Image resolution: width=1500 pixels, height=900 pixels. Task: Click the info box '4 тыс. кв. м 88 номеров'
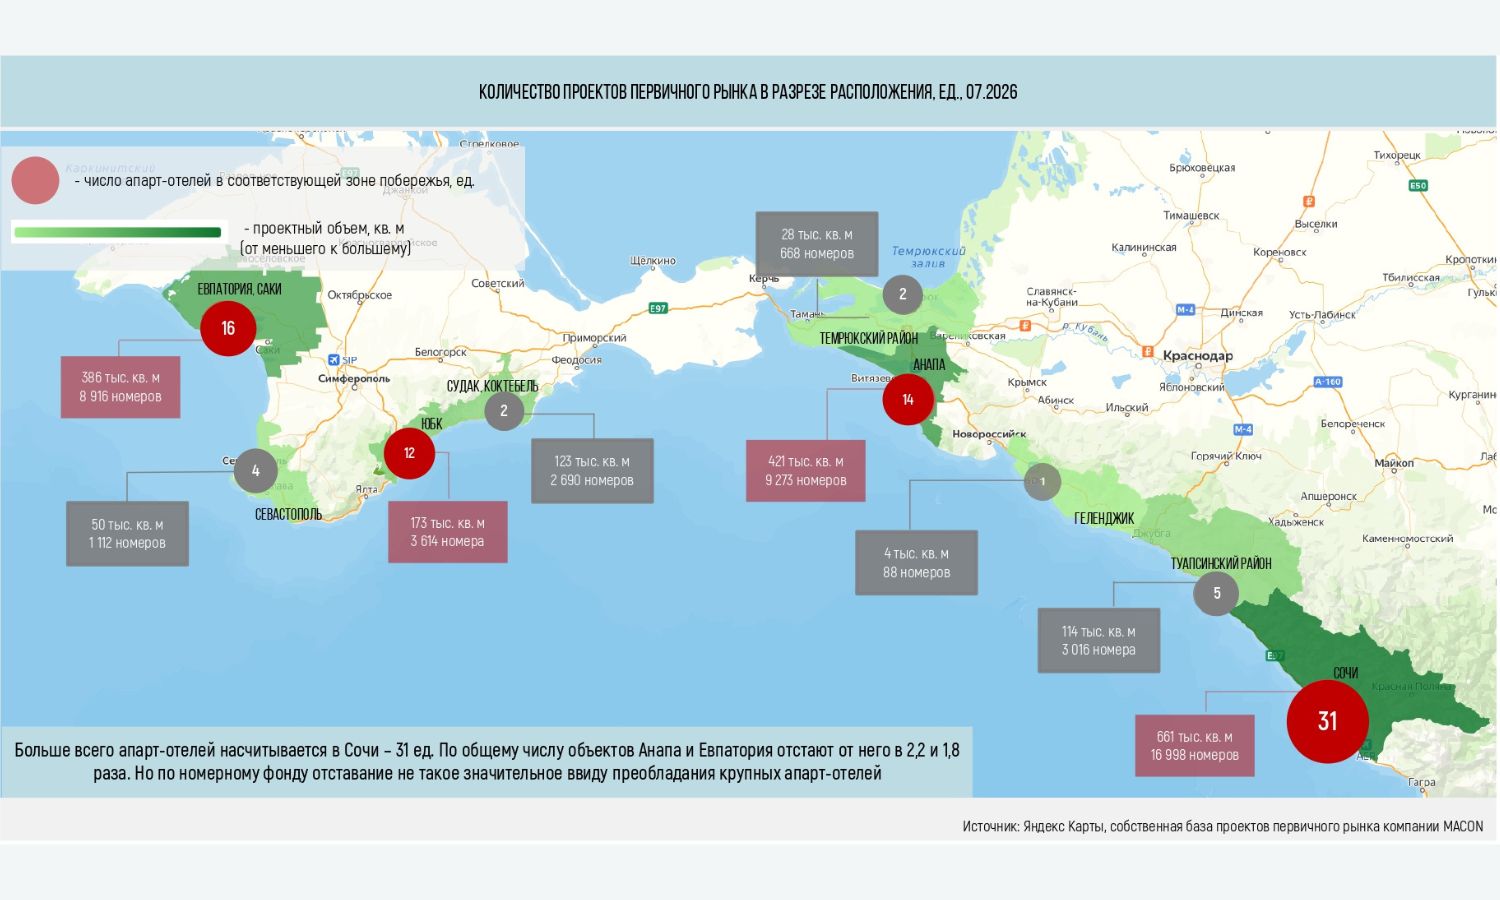(x=916, y=563)
